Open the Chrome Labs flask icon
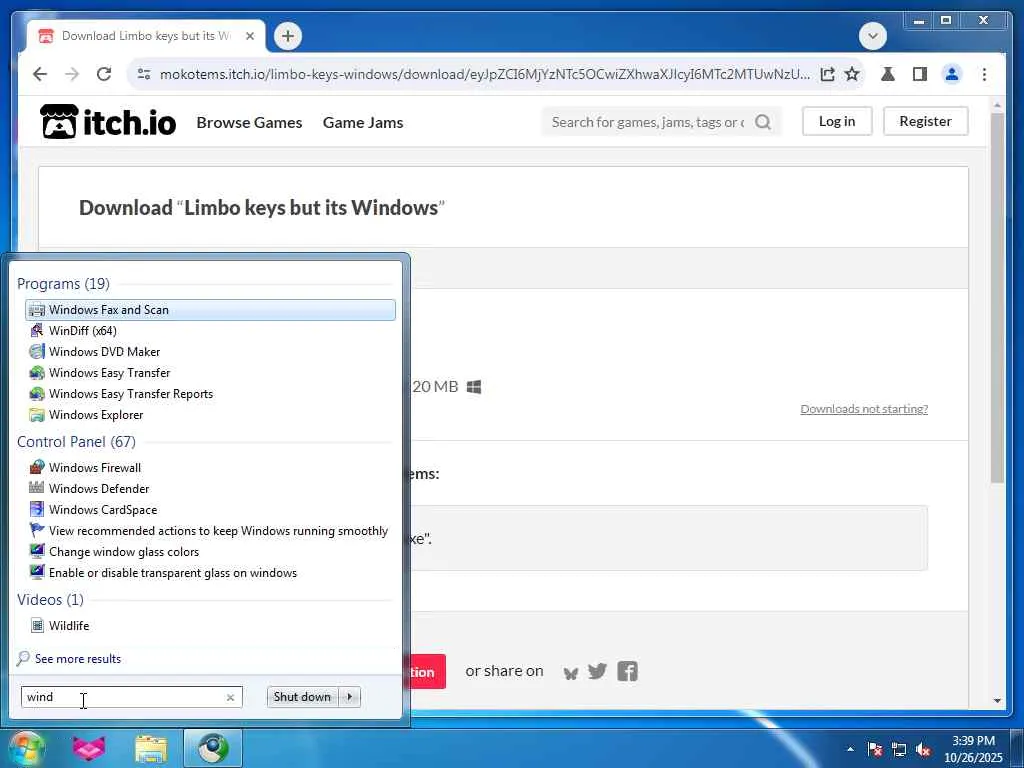 [888, 74]
